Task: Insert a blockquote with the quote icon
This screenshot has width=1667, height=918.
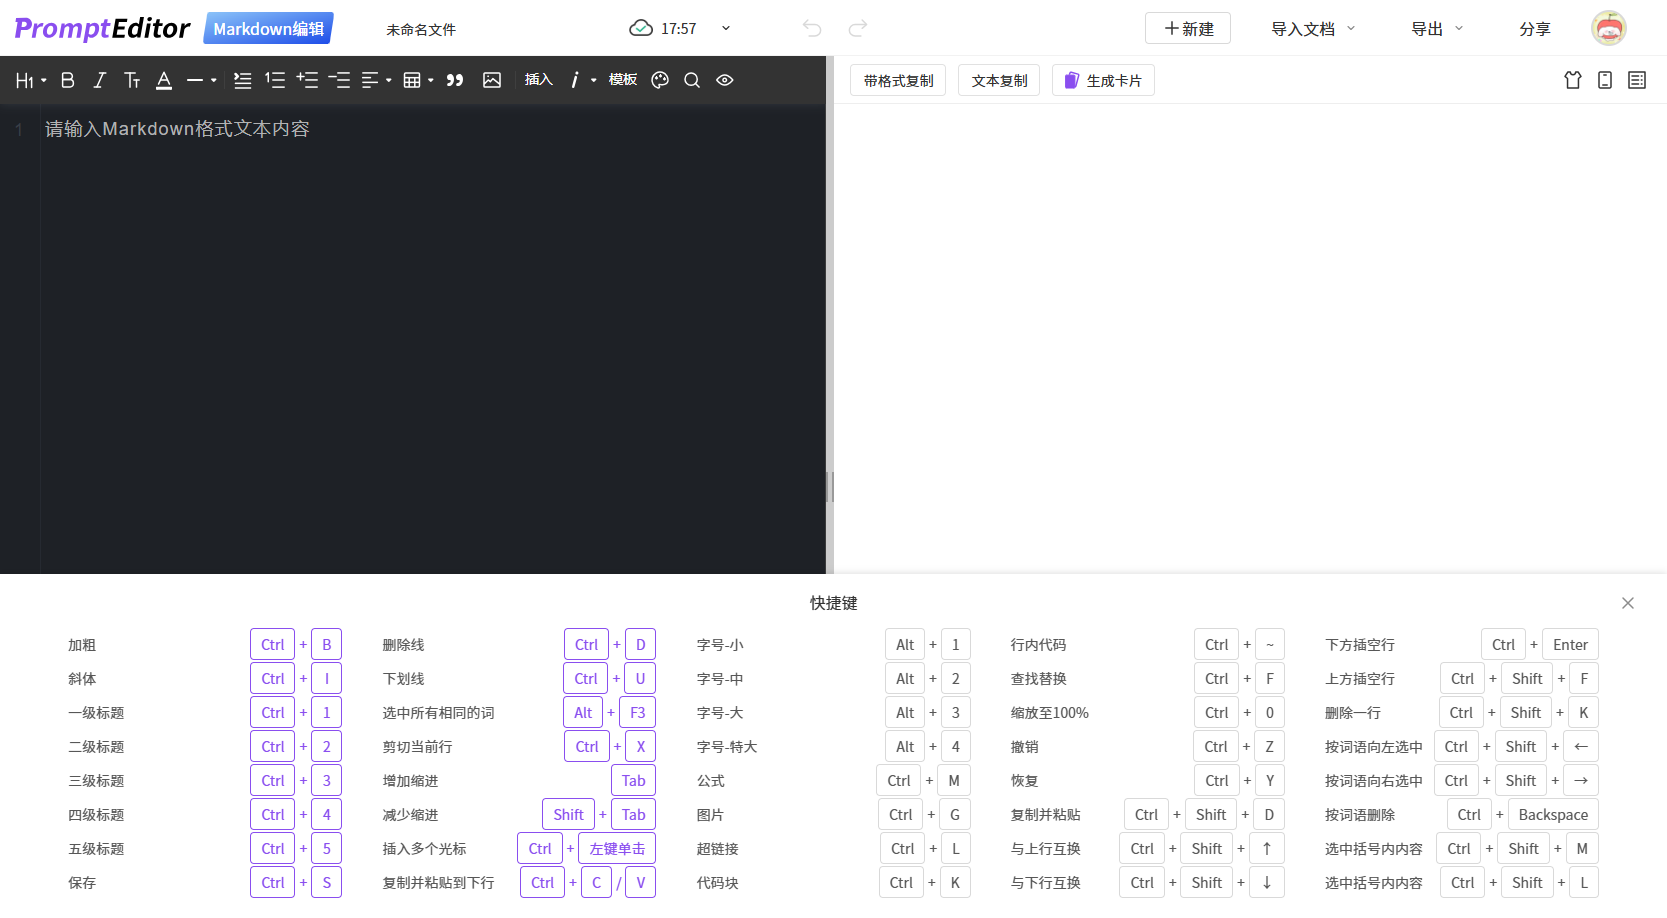Action: 455,80
